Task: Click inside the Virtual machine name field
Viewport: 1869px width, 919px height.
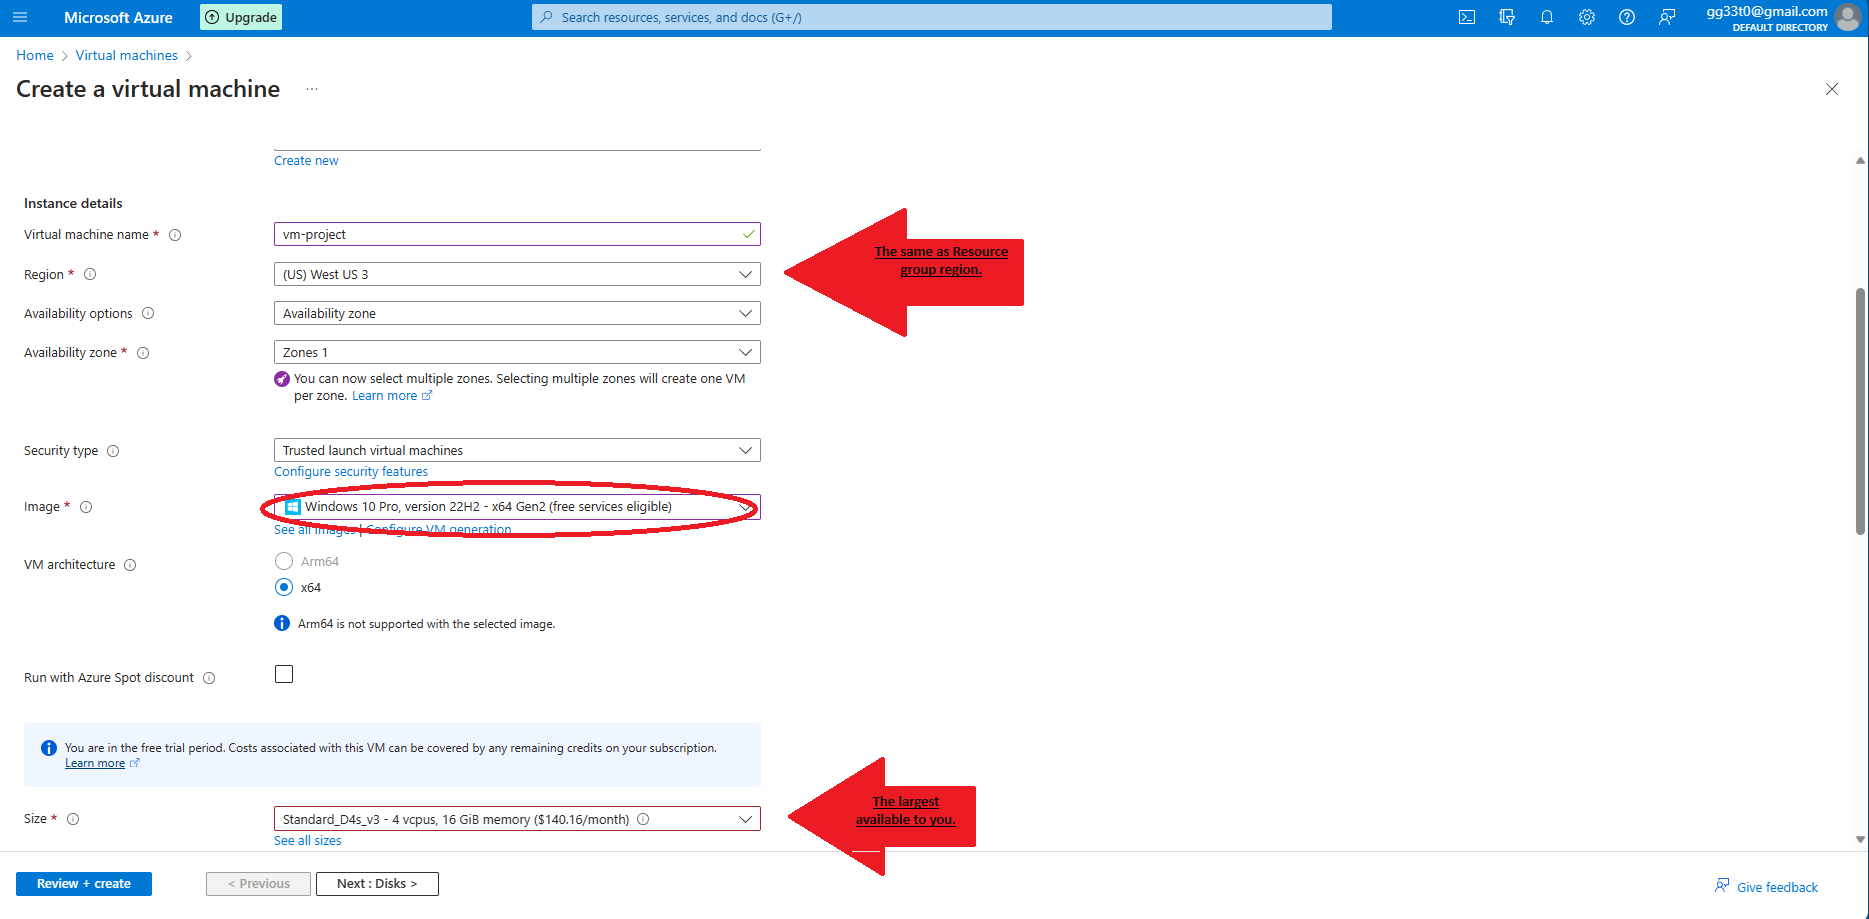Action: click(516, 233)
